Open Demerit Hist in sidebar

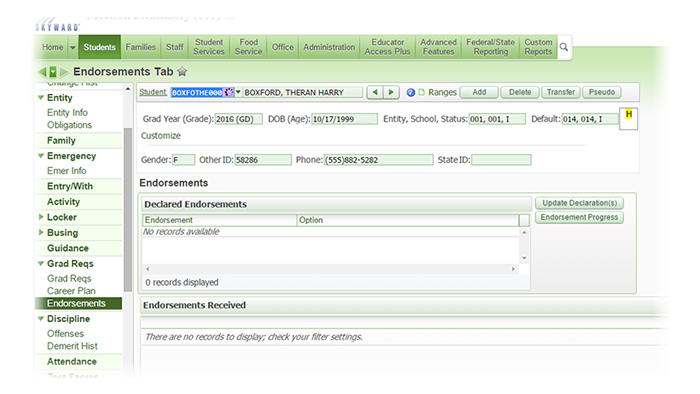click(72, 346)
